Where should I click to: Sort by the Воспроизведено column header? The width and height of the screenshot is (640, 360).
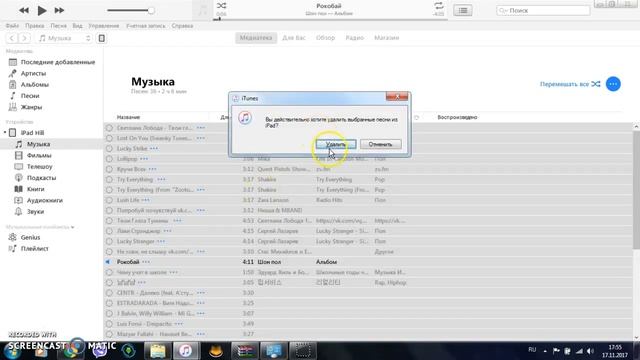coord(457,117)
